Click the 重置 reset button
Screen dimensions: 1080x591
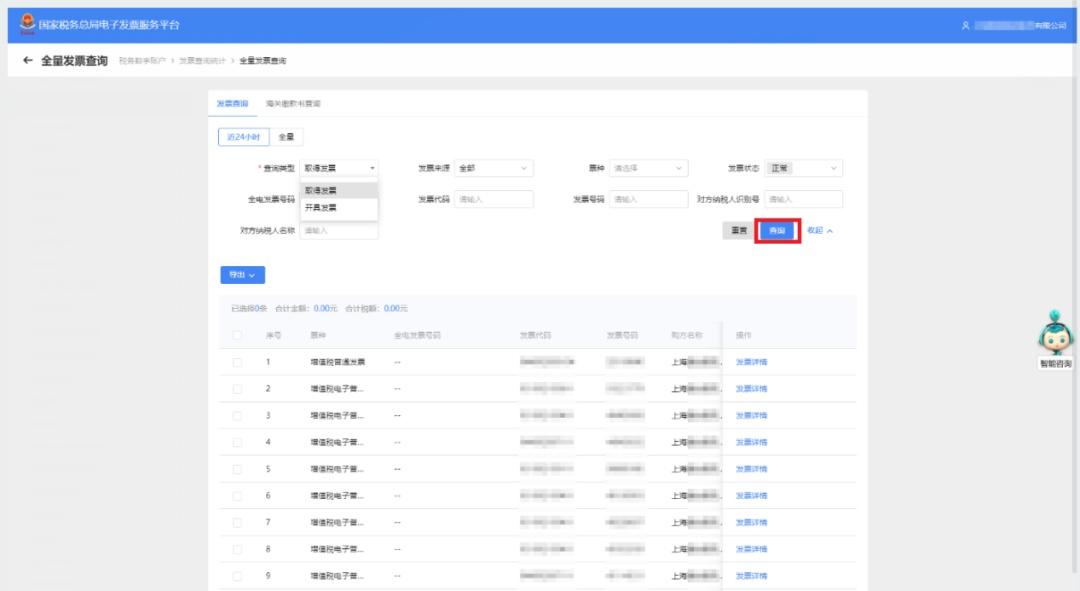[x=739, y=231]
